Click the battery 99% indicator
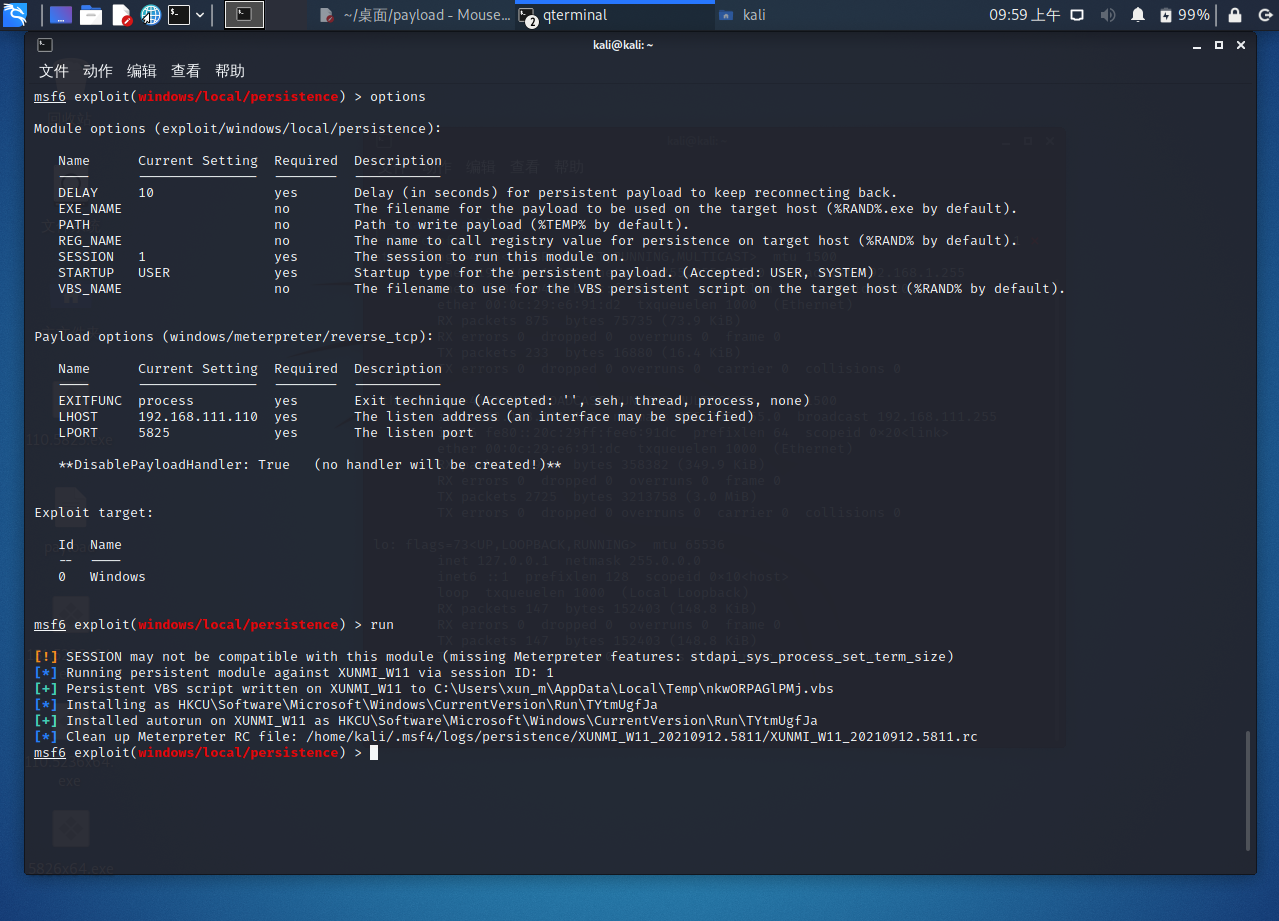 pos(1184,15)
